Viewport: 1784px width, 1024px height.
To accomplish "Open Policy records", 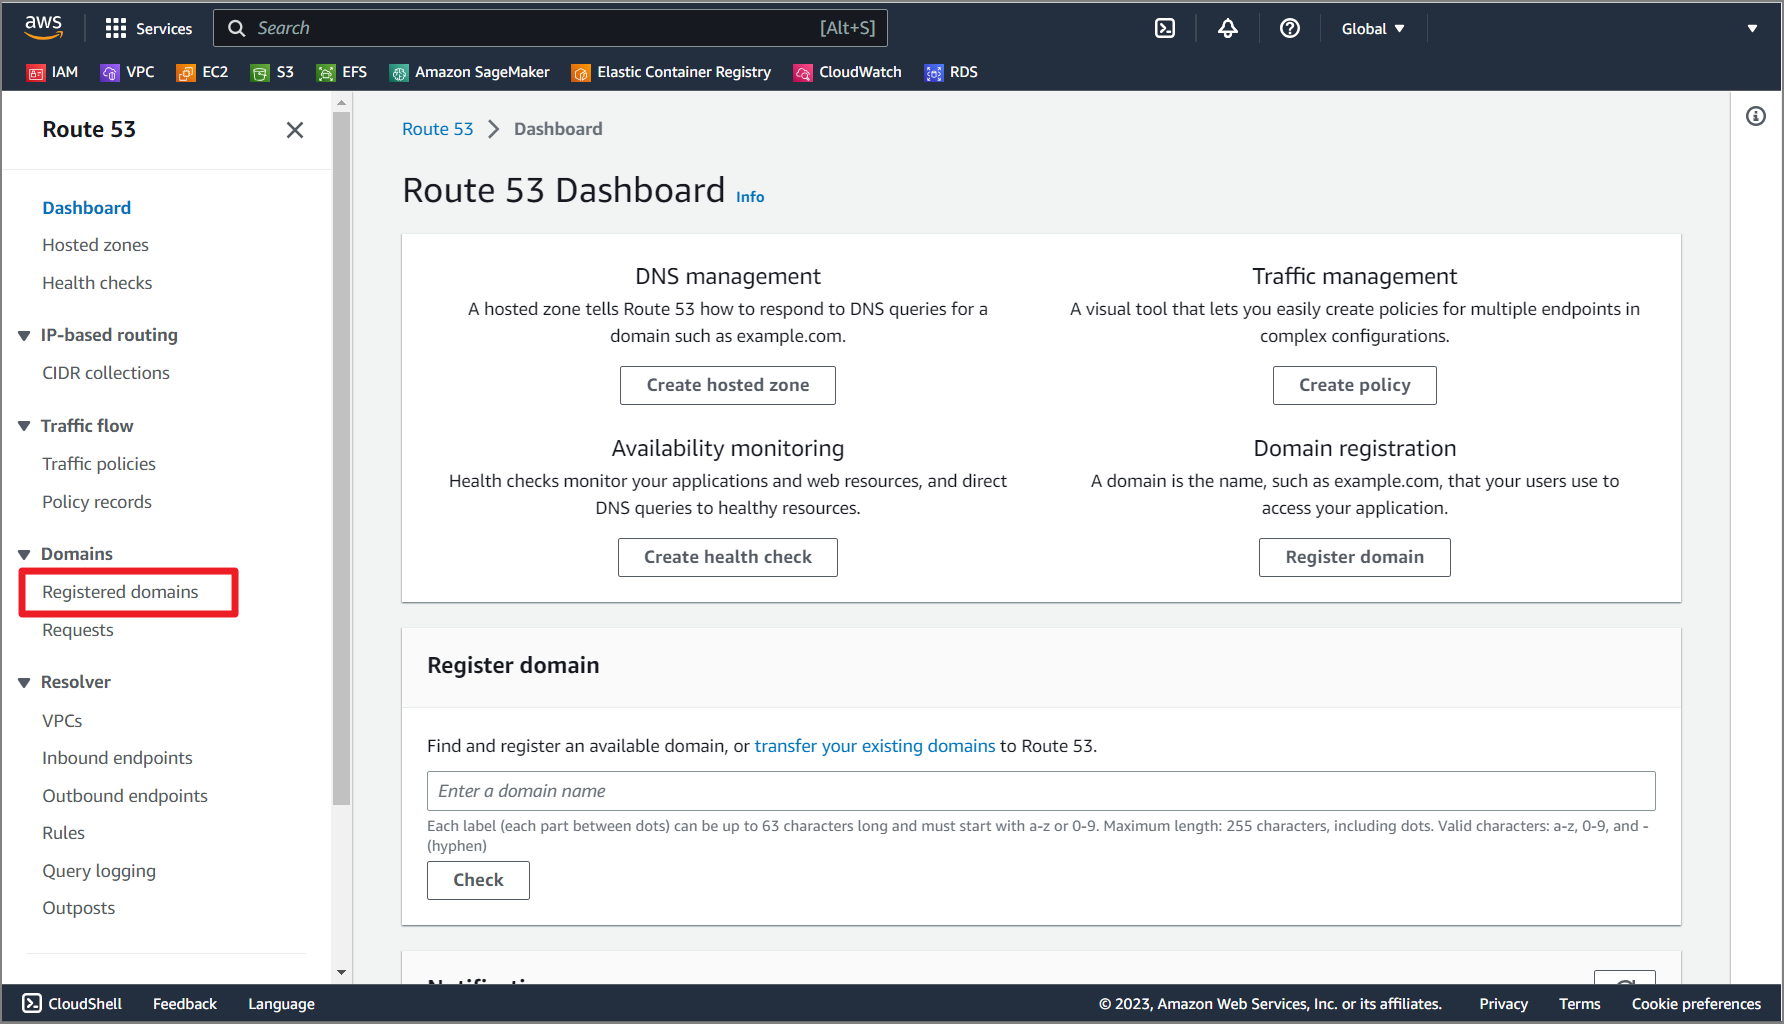I will tap(97, 502).
